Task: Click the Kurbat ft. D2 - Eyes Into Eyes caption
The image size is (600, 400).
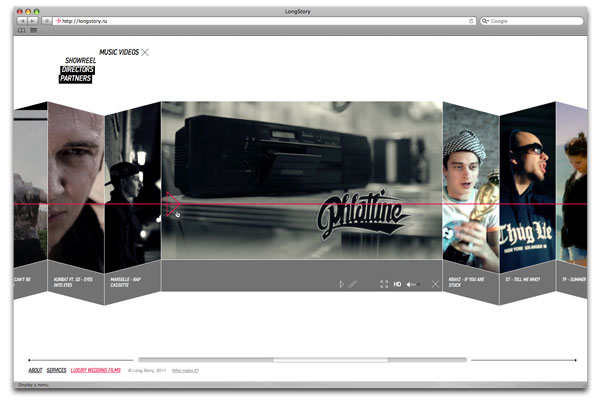Action: [x=73, y=282]
